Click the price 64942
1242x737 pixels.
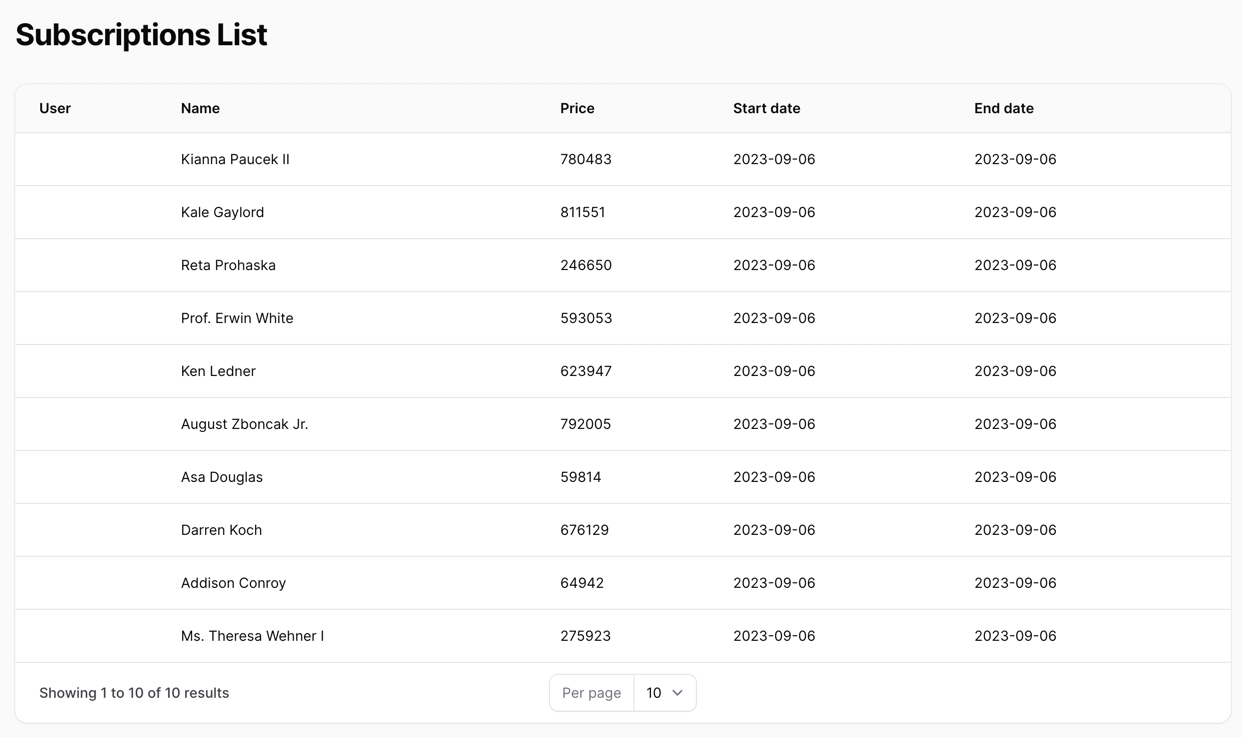(x=582, y=583)
